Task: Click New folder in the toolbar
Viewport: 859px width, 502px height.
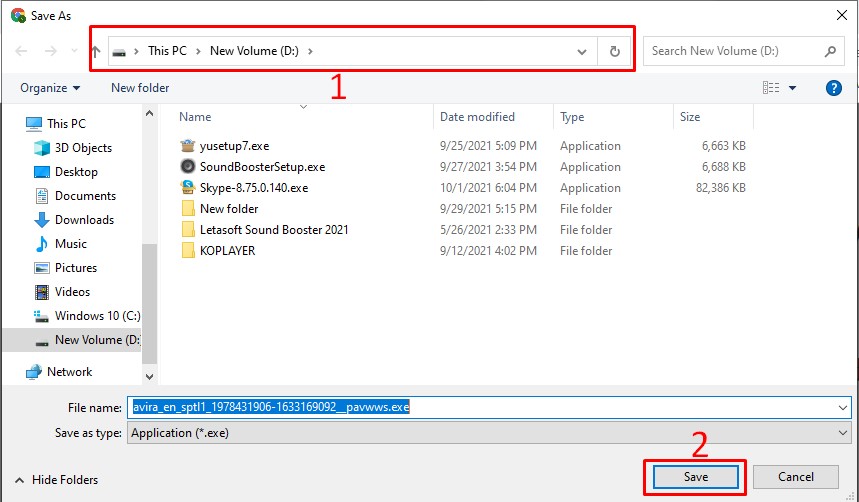Action: click(x=140, y=88)
